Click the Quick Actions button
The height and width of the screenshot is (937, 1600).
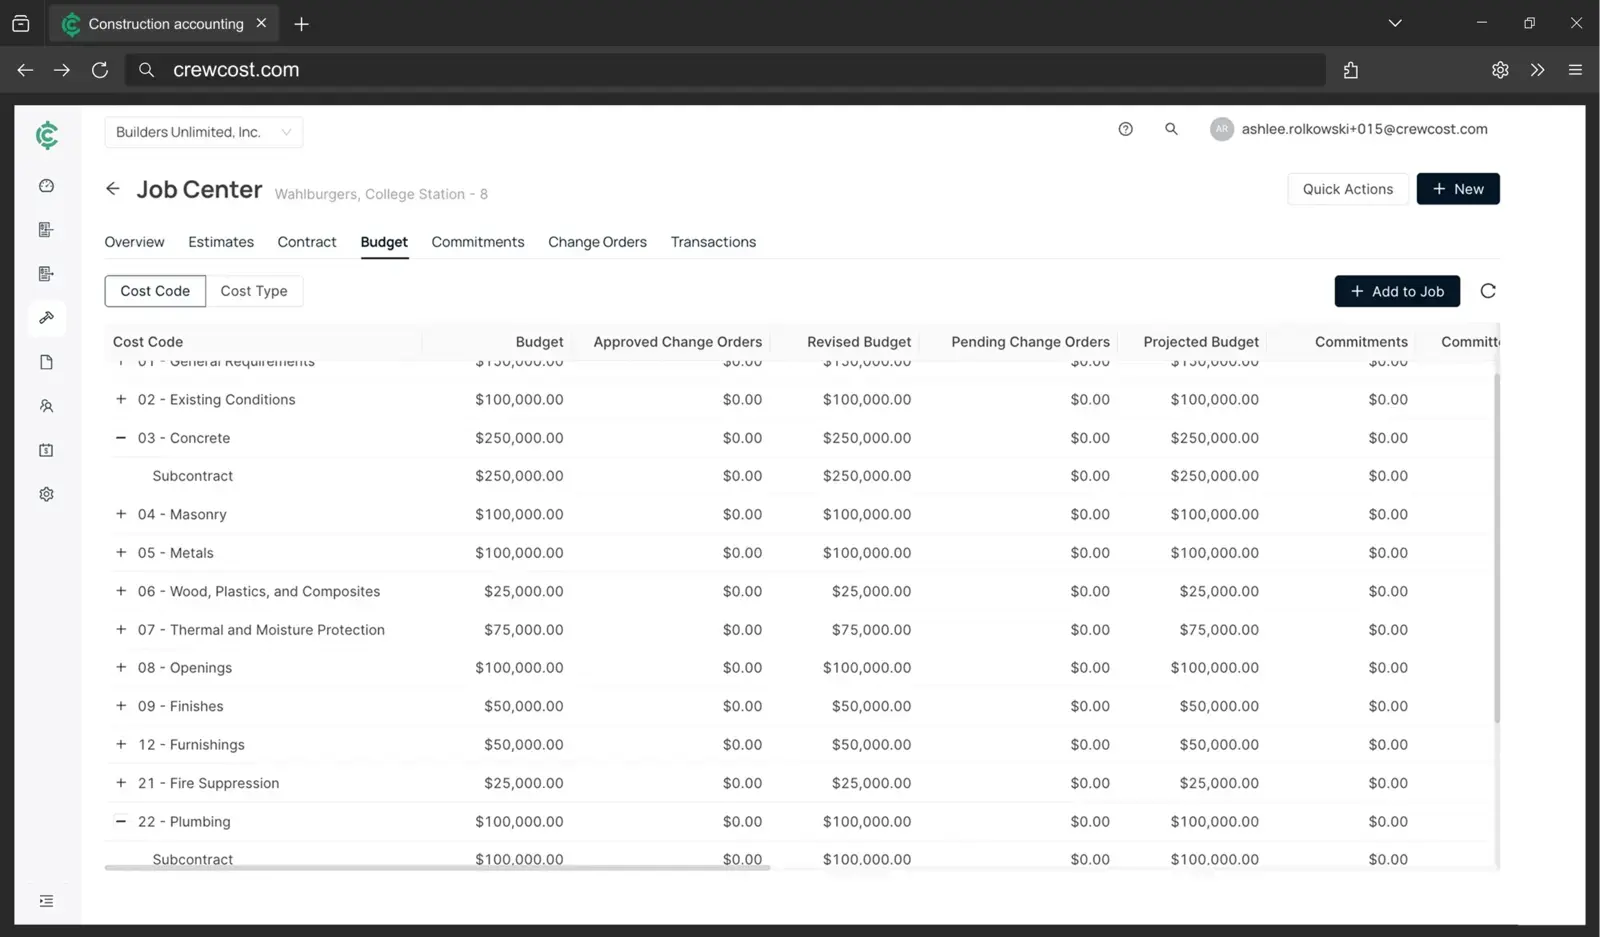point(1347,189)
